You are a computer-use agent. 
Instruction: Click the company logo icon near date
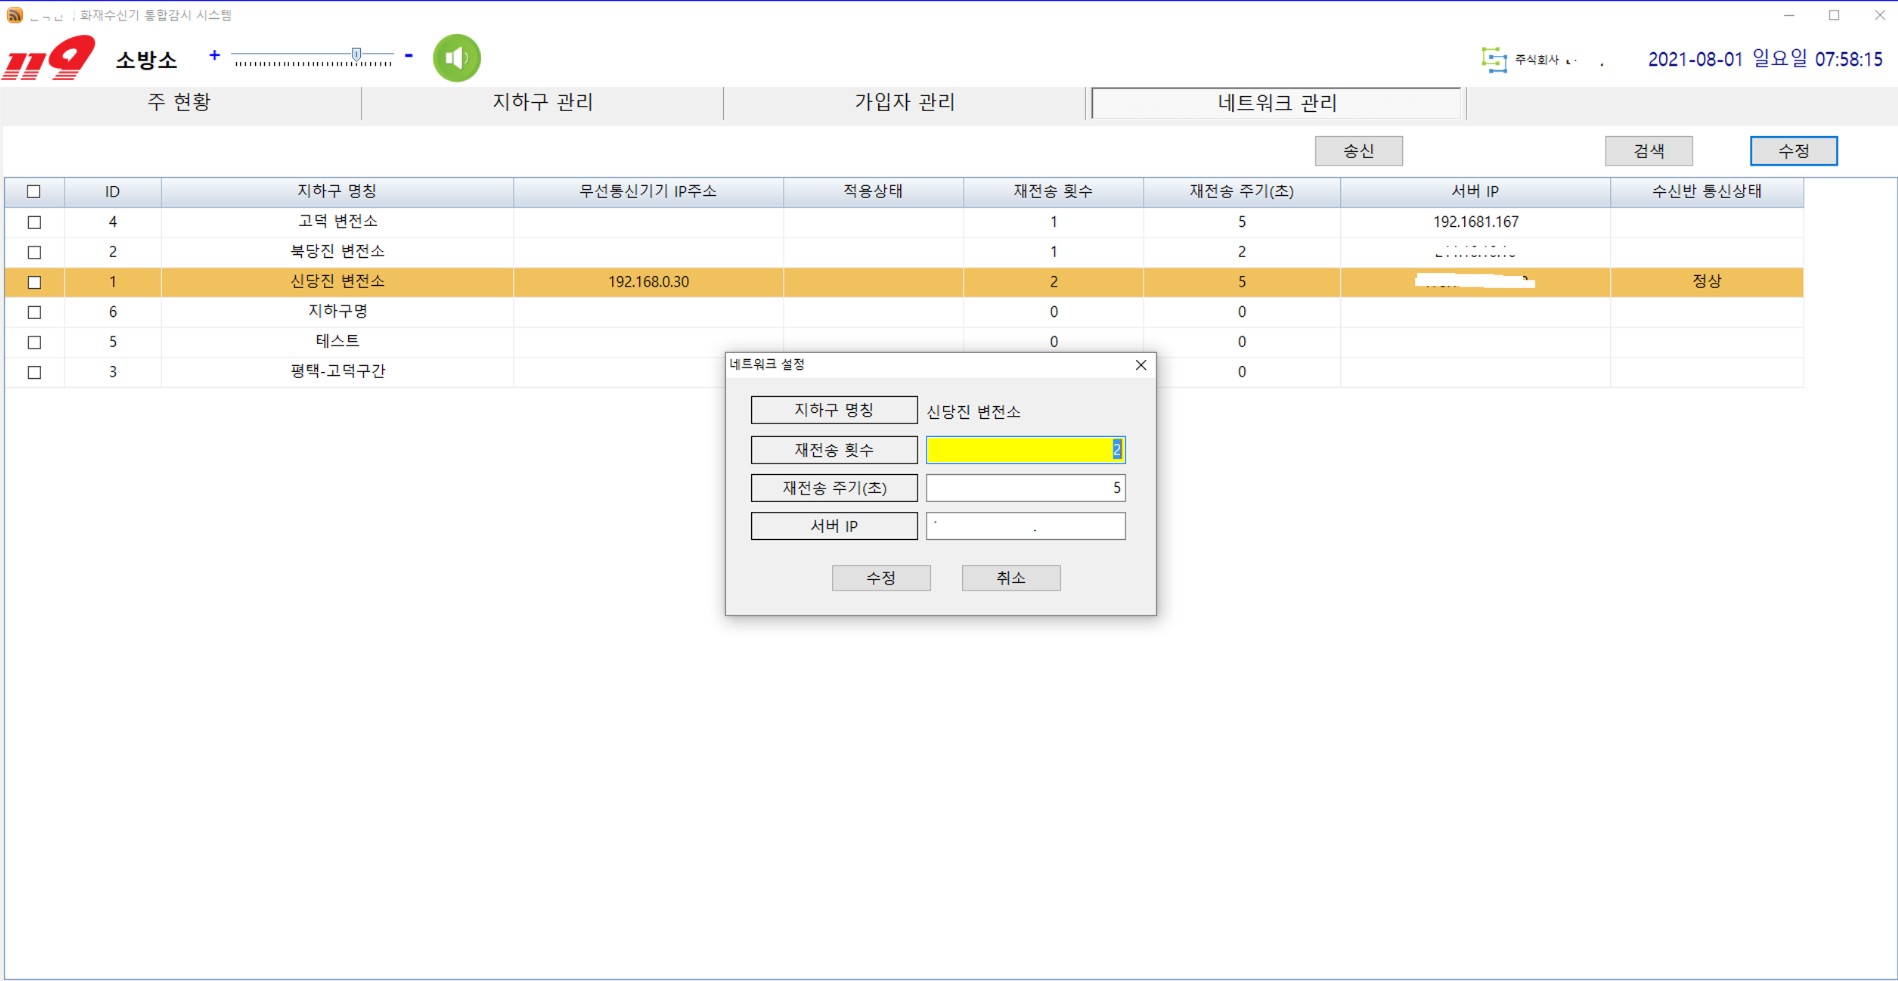coord(1493,60)
